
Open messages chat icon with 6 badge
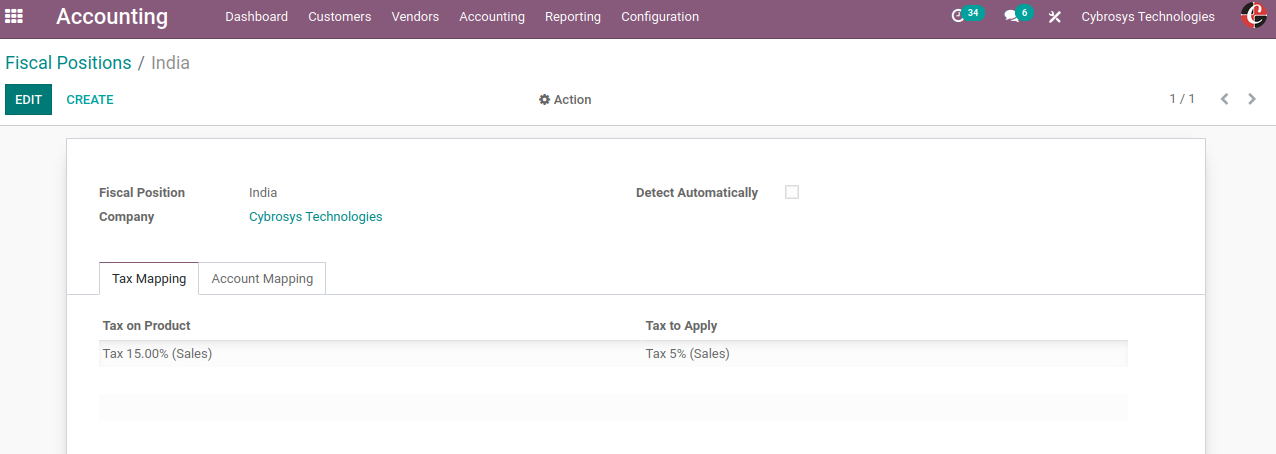[1017, 15]
